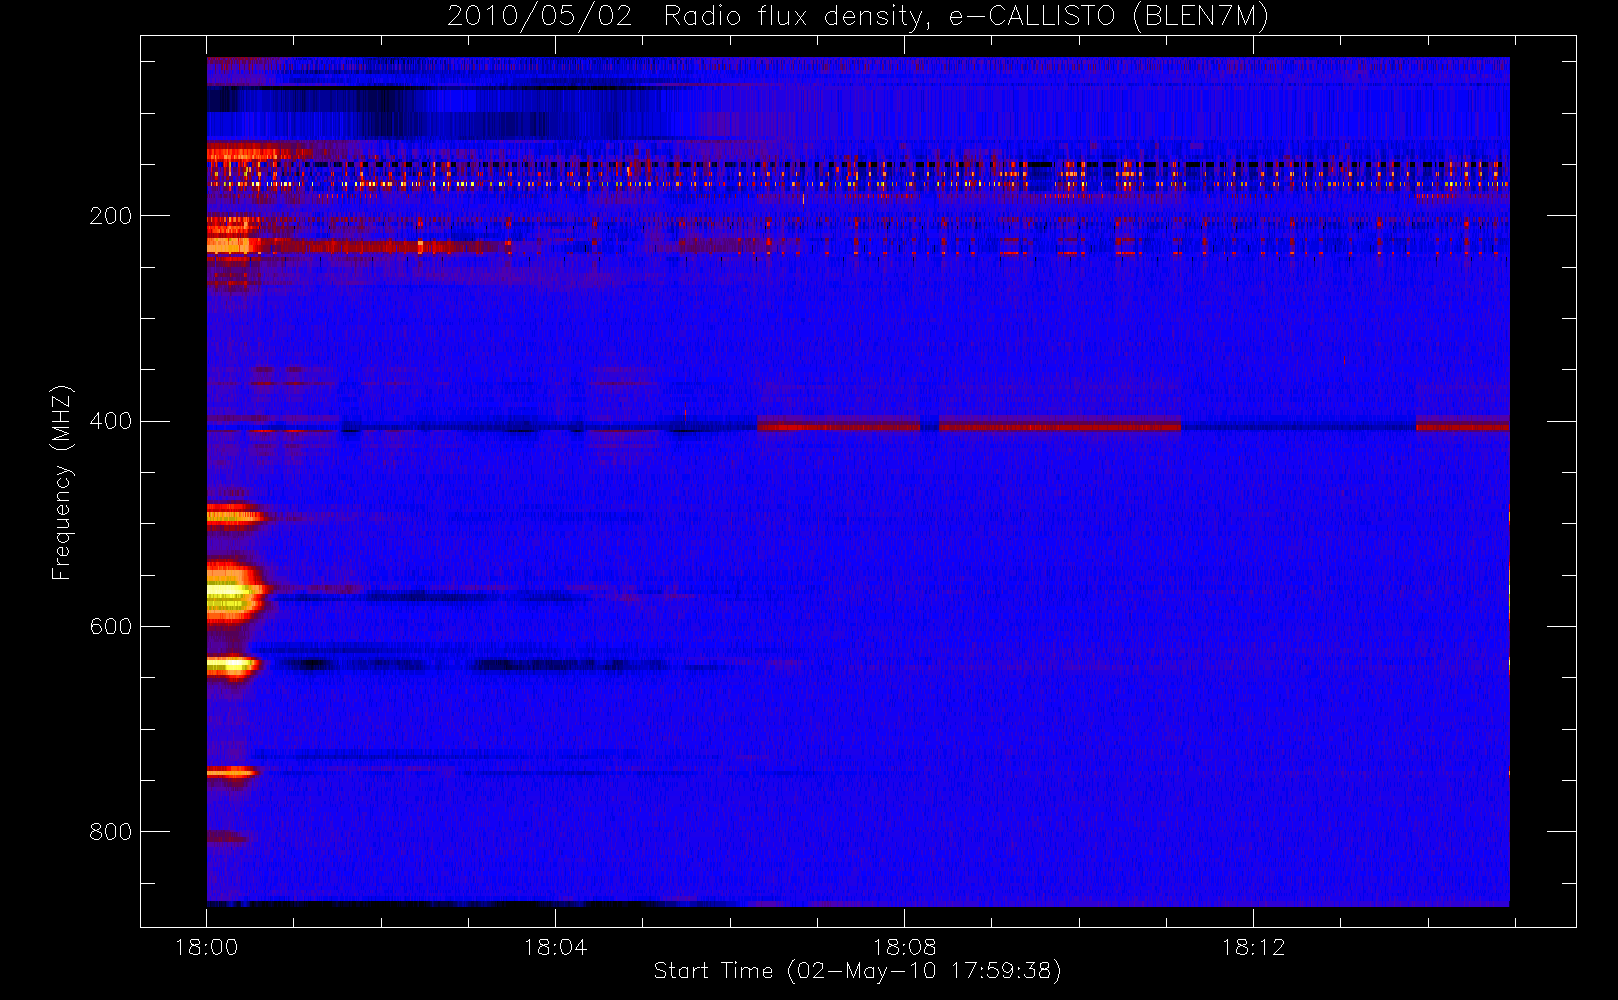This screenshot has width=1618, height=1000.
Task: Click the bright yellow burst near 580 MHz
Action: click(x=236, y=592)
